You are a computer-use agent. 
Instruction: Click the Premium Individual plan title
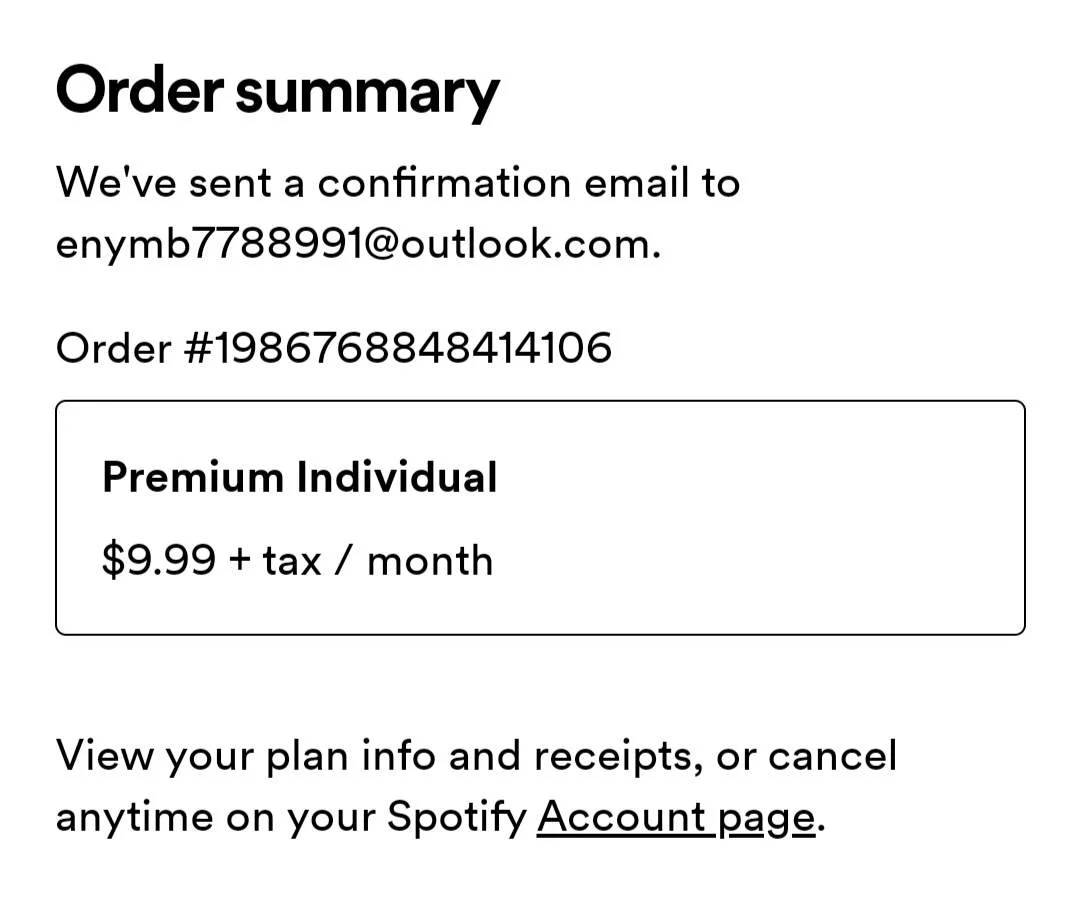(x=300, y=477)
